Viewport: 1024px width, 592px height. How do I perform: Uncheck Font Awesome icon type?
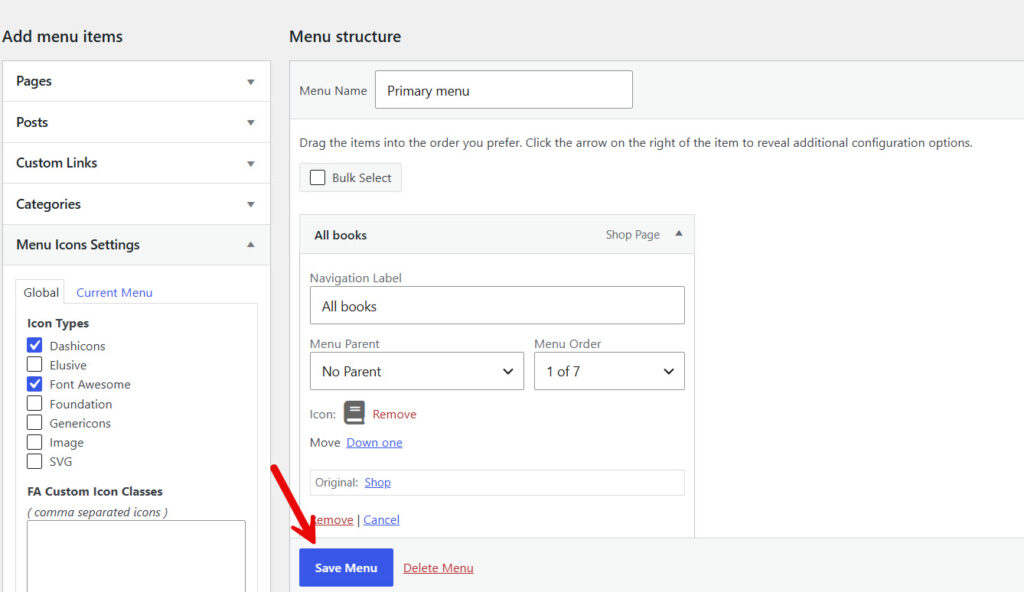[35, 384]
